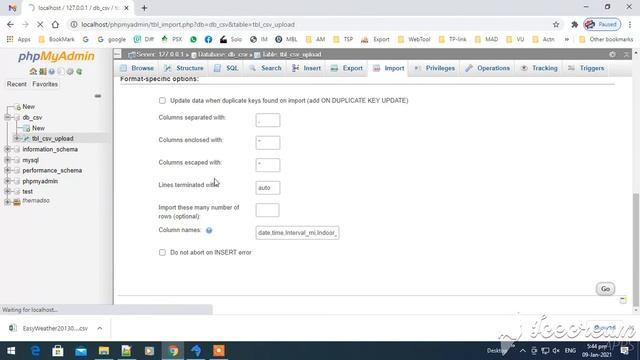Launch Edge from taskbar
This screenshot has width=640, height=360.
[x=35, y=351]
